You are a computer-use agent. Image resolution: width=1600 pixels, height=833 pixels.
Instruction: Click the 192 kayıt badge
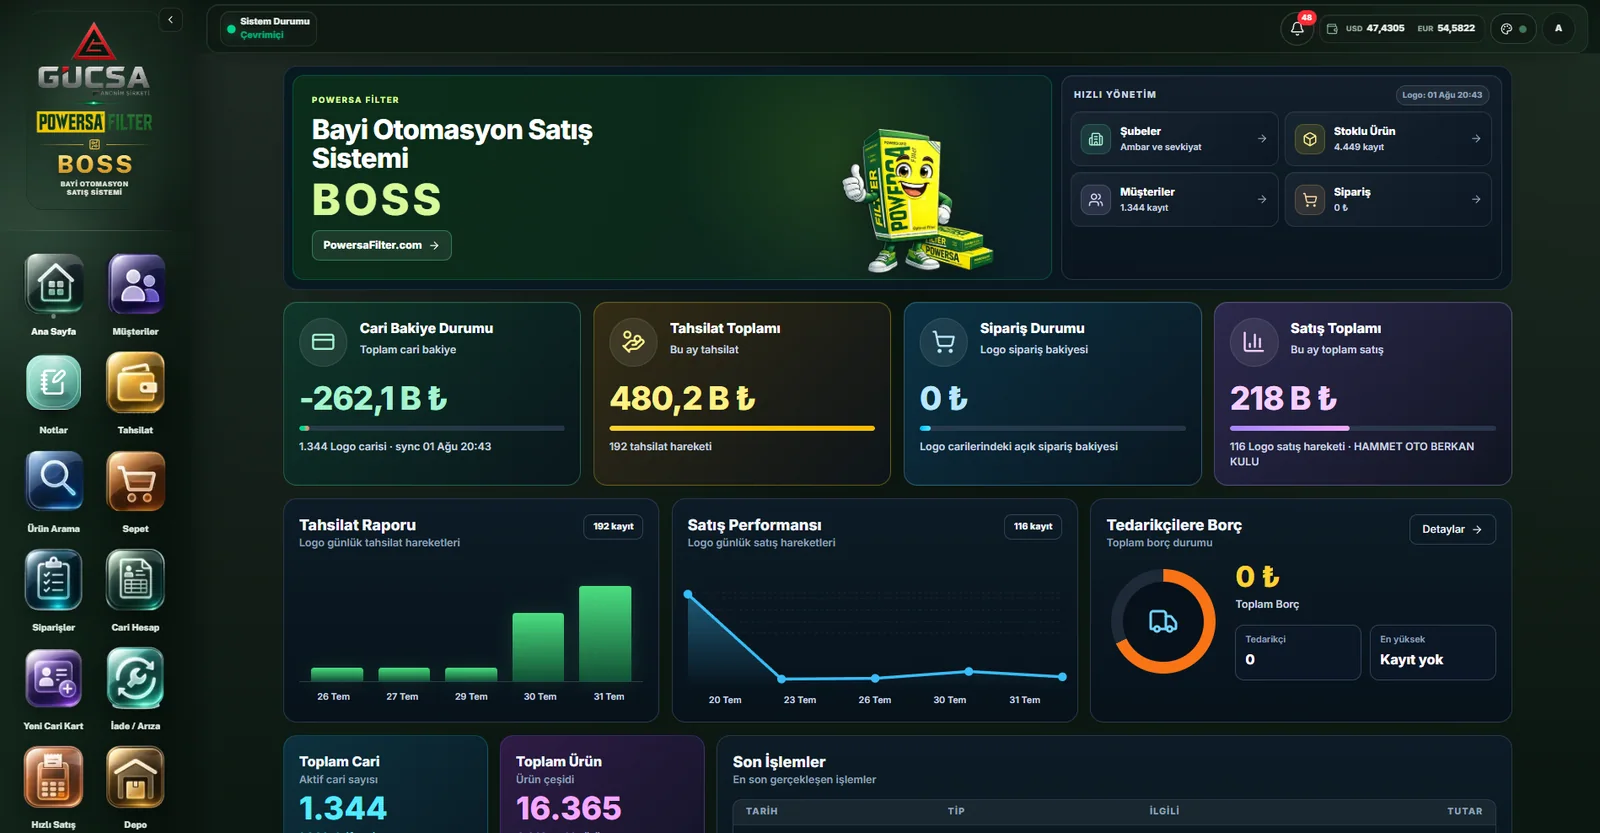coord(613,527)
